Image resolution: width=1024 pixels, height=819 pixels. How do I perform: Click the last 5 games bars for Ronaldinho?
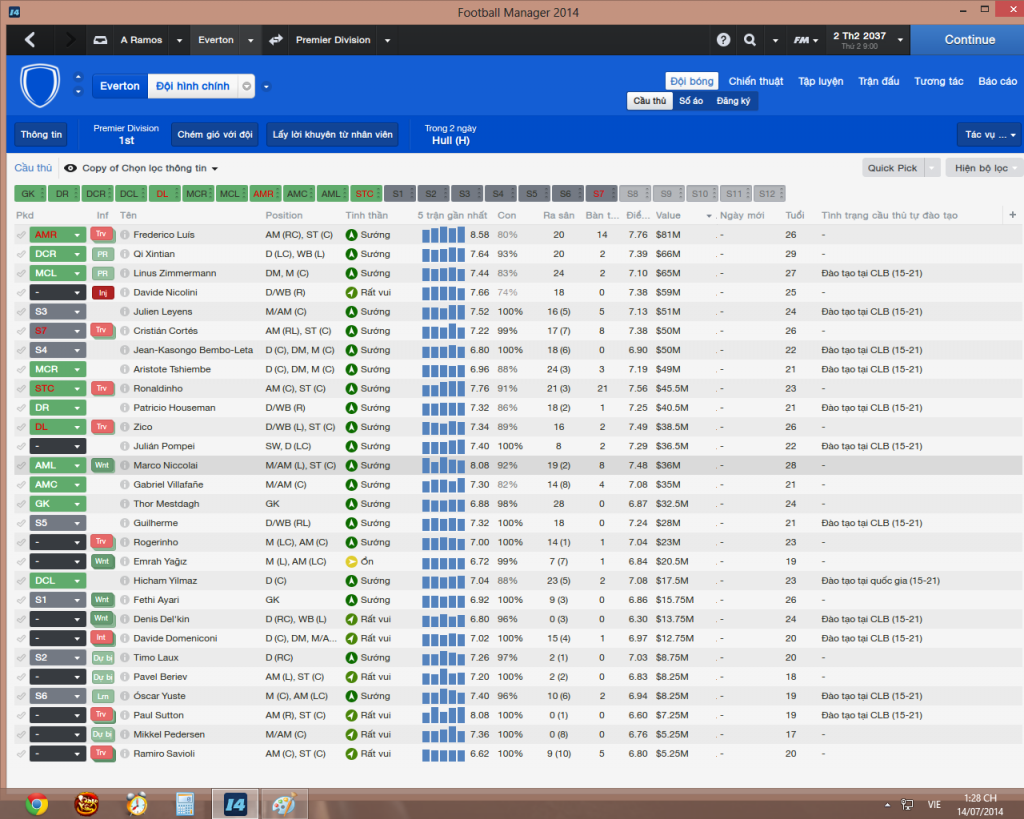pos(443,388)
